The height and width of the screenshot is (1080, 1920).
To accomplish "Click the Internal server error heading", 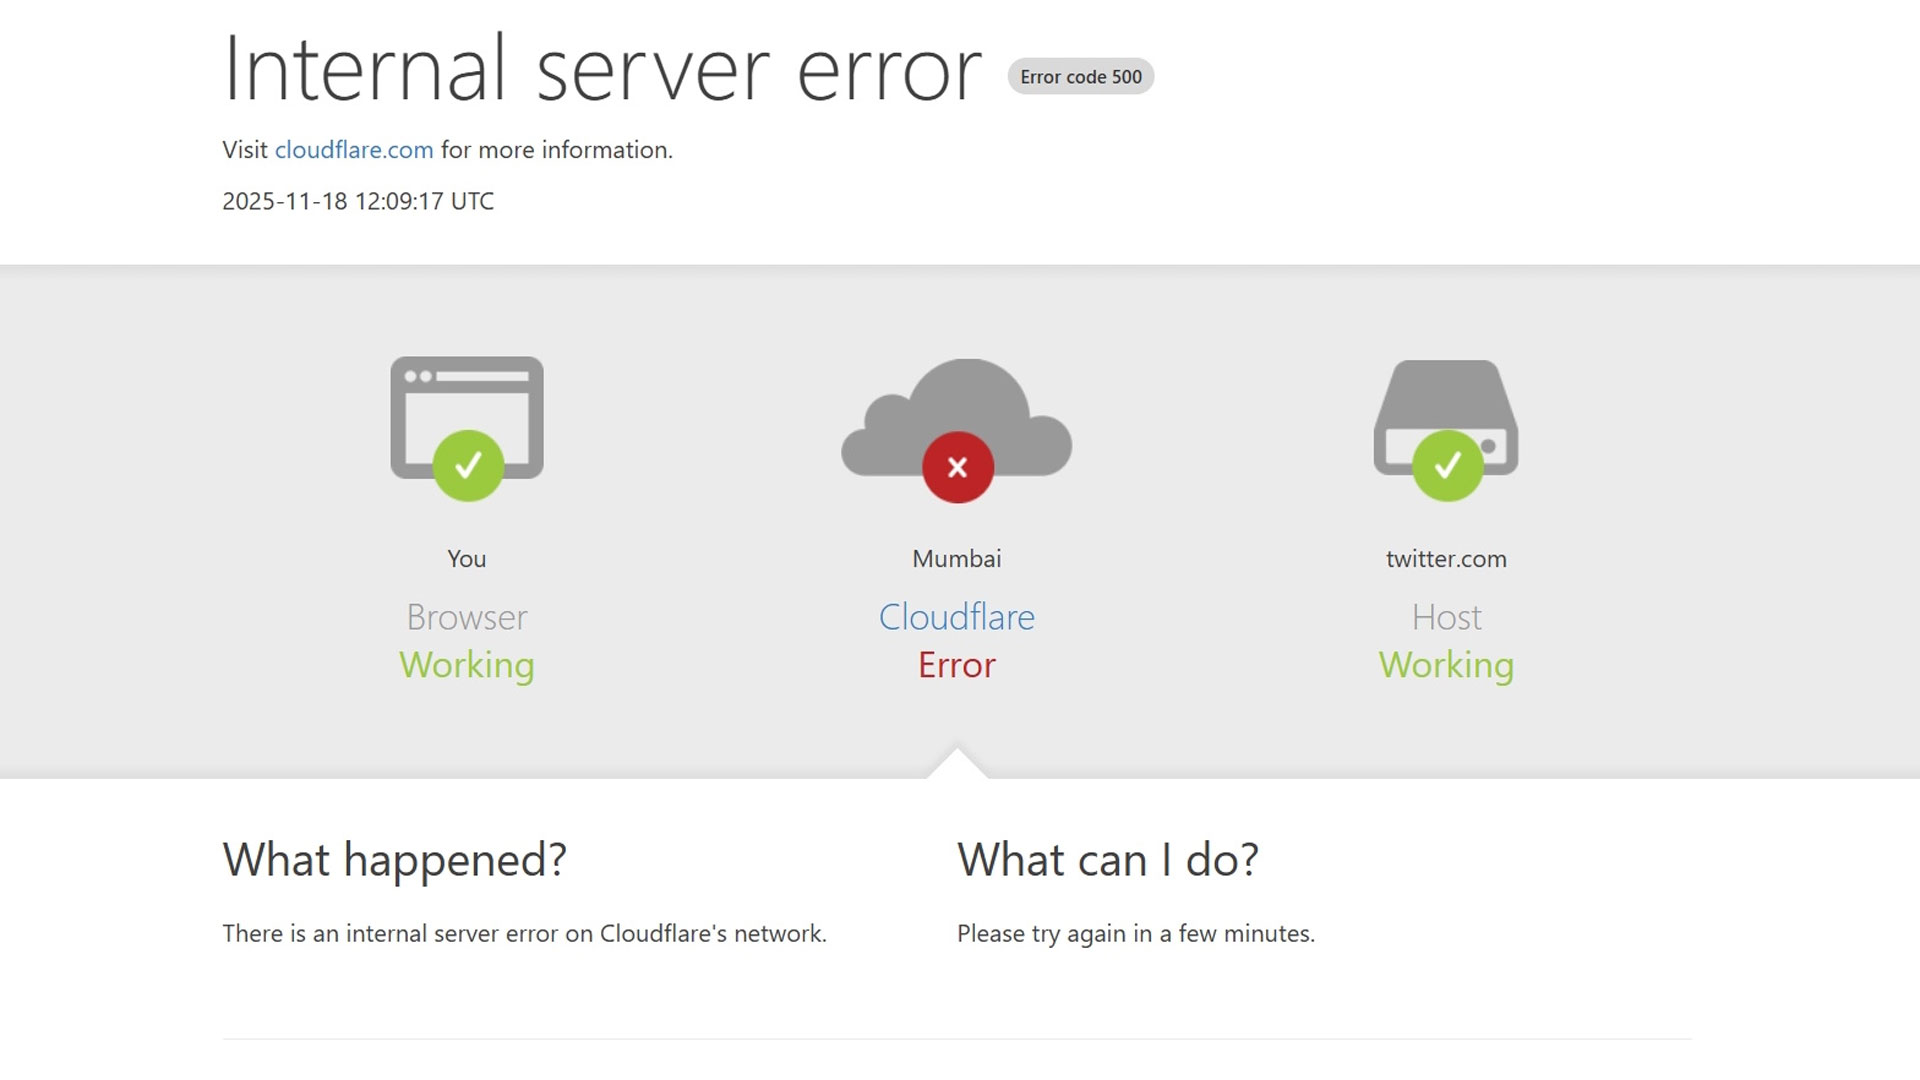I will pyautogui.click(x=602, y=70).
